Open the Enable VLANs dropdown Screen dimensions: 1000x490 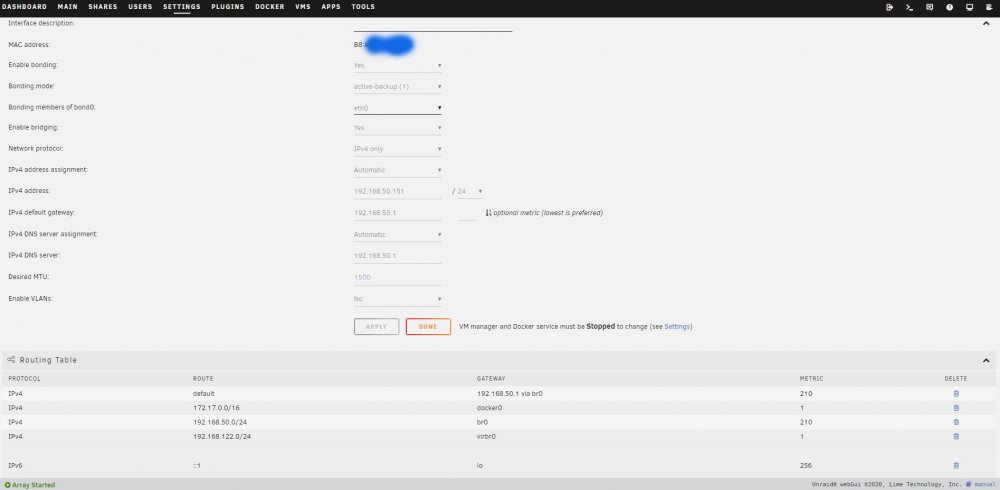coord(398,299)
